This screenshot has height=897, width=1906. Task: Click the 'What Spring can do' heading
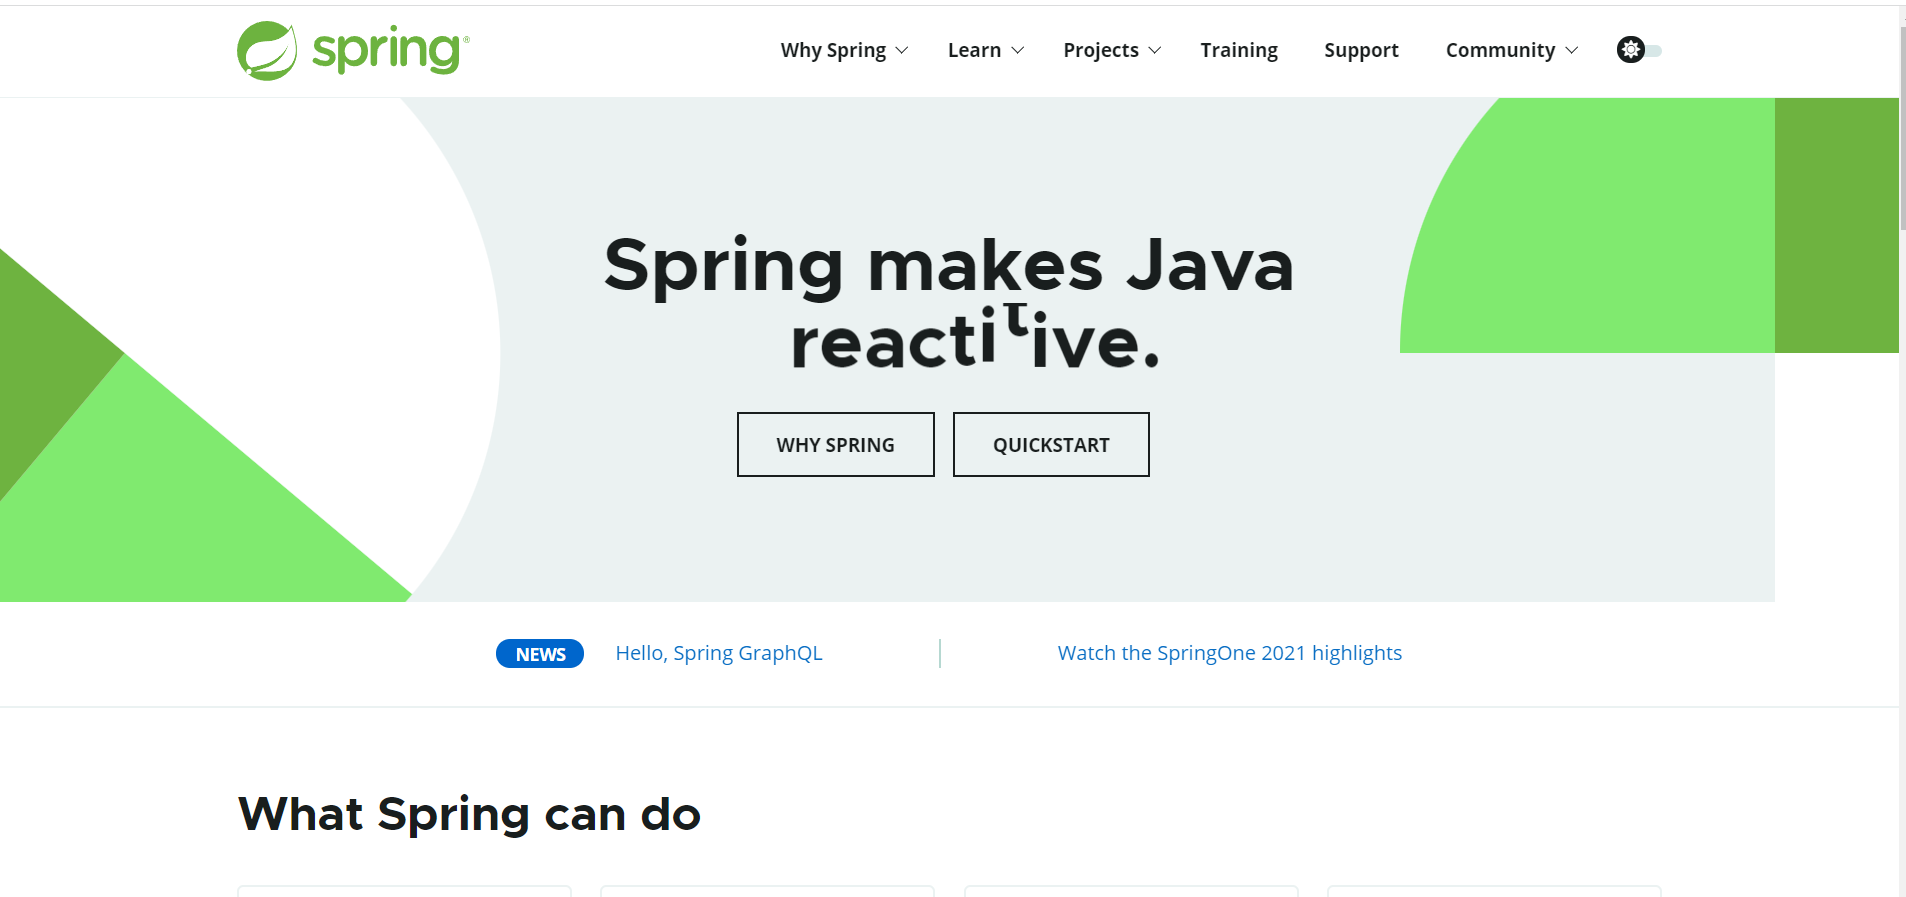(x=469, y=814)
